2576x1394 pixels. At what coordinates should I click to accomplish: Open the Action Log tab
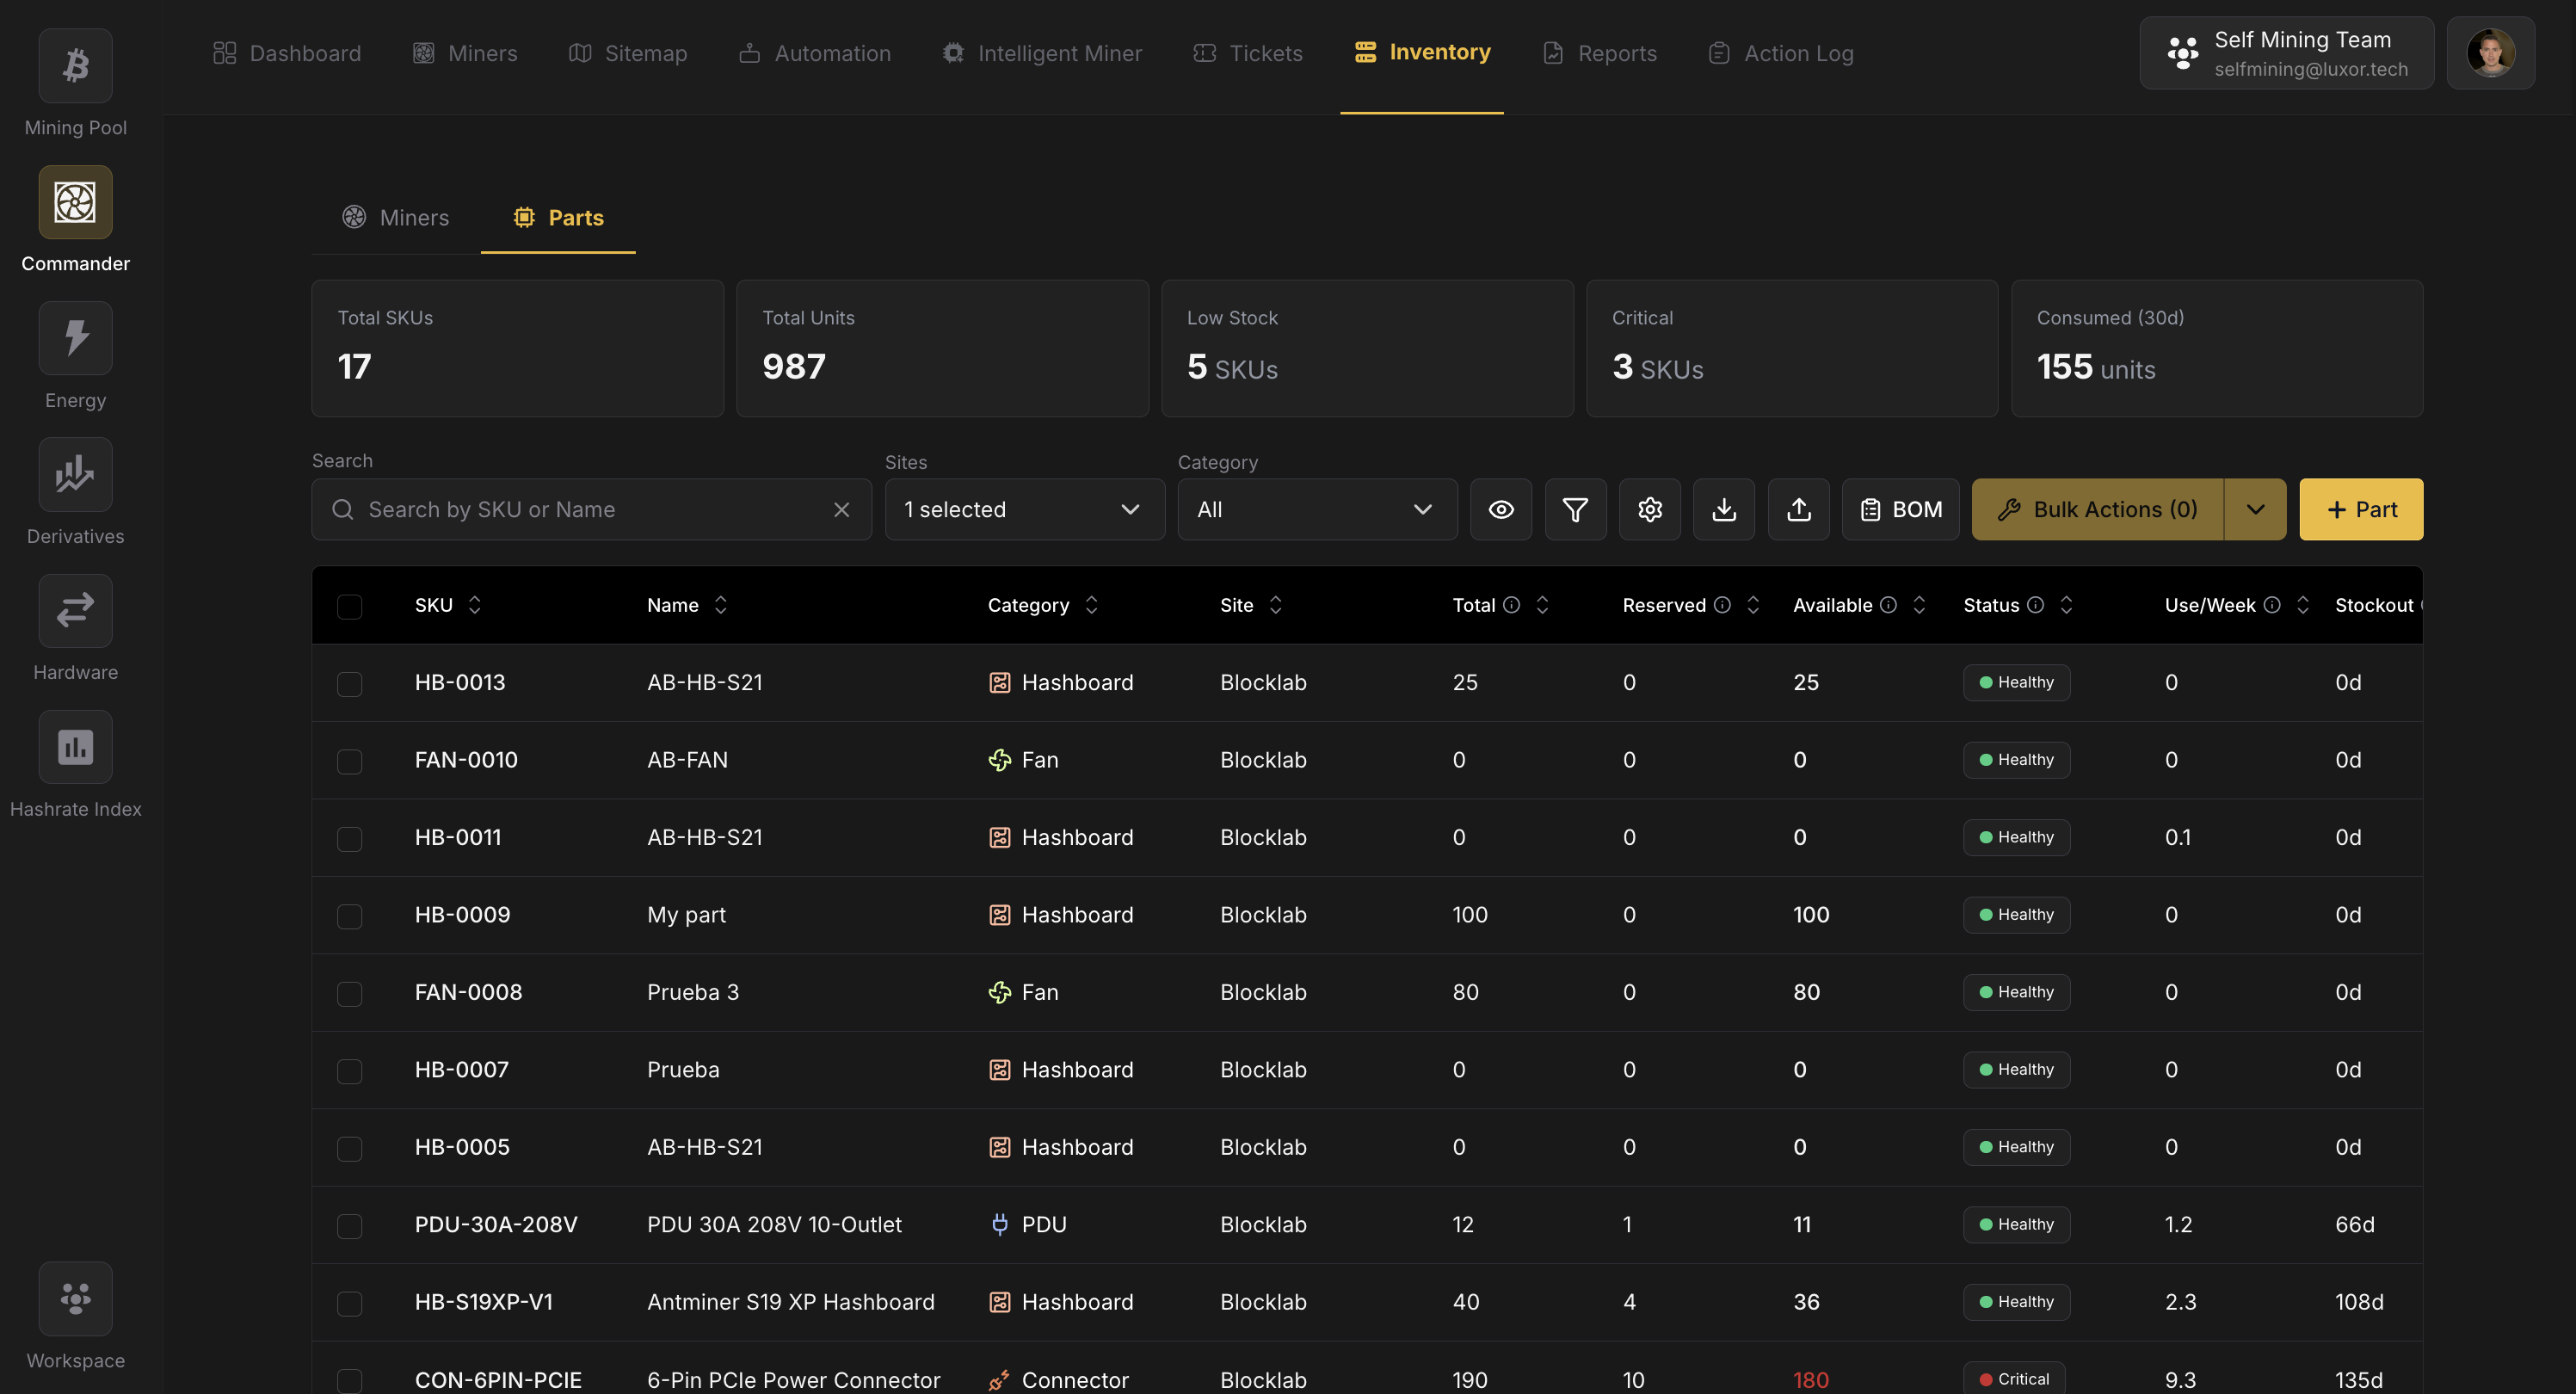point(1781,53)
